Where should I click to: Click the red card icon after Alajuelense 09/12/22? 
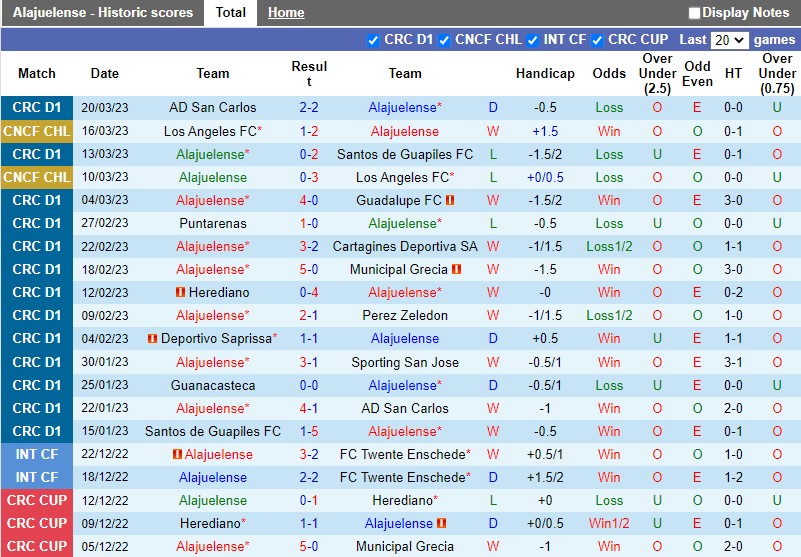coord(441,523)
